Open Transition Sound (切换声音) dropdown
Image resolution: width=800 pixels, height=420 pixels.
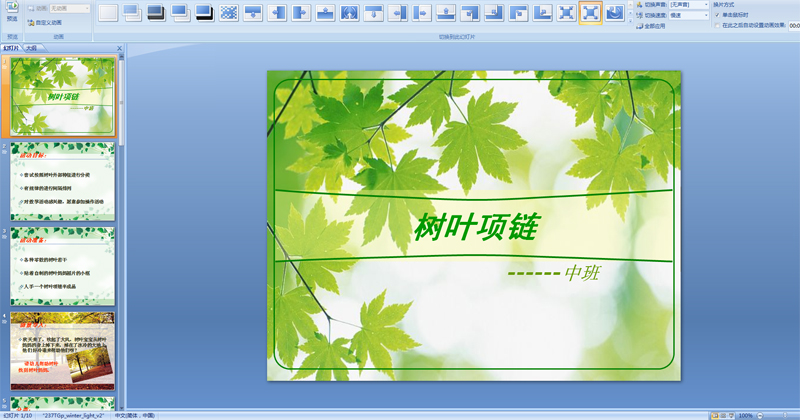(x=689, y=5)
